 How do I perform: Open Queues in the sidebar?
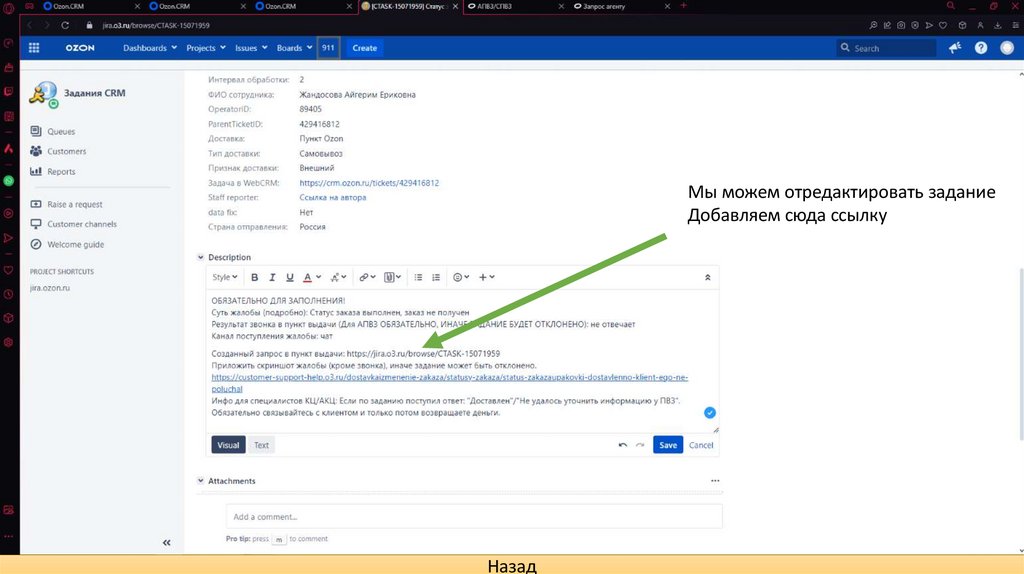(x=61, y=131)
